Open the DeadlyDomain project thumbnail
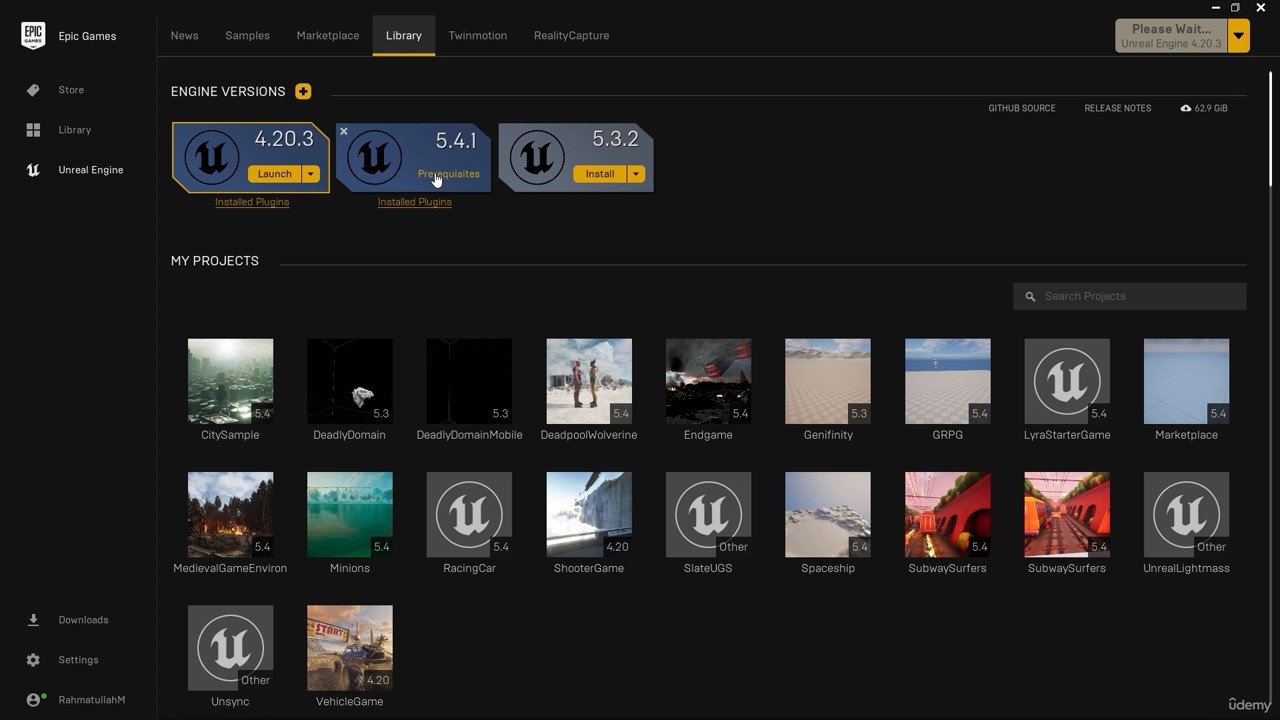 click(x=350, y=381)
